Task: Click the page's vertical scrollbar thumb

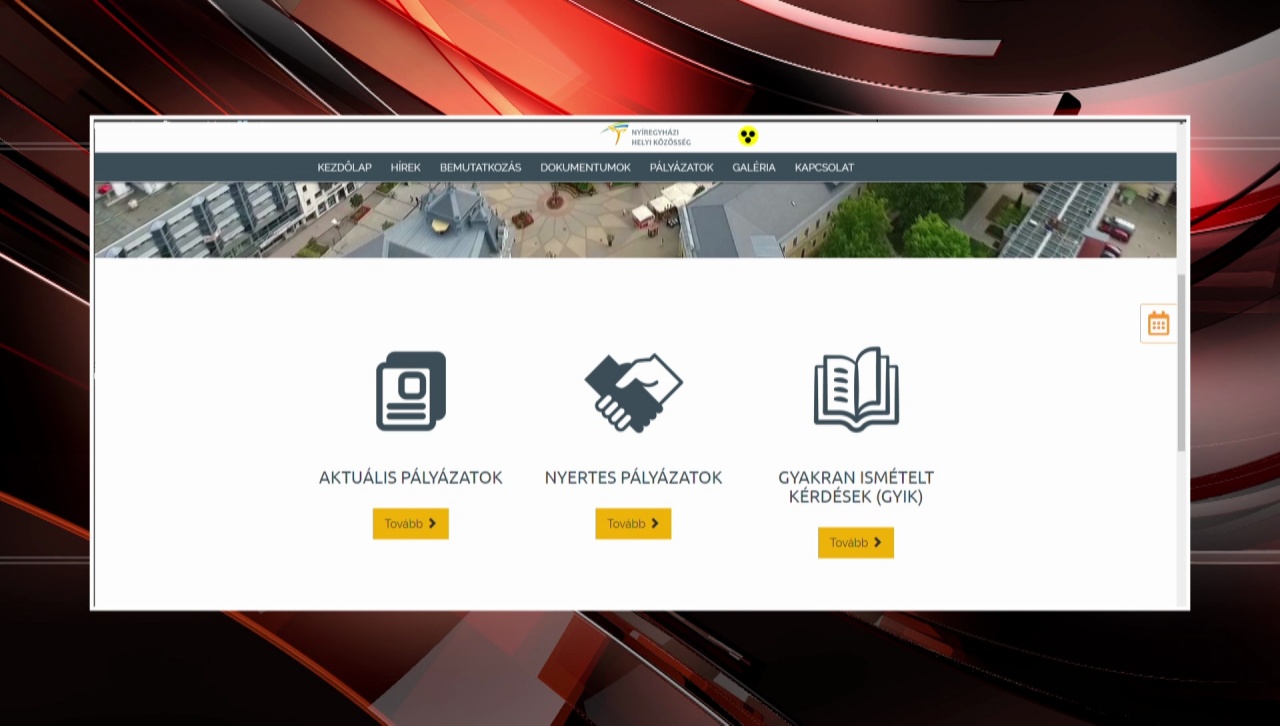Action: click(x=1181, y=360)
